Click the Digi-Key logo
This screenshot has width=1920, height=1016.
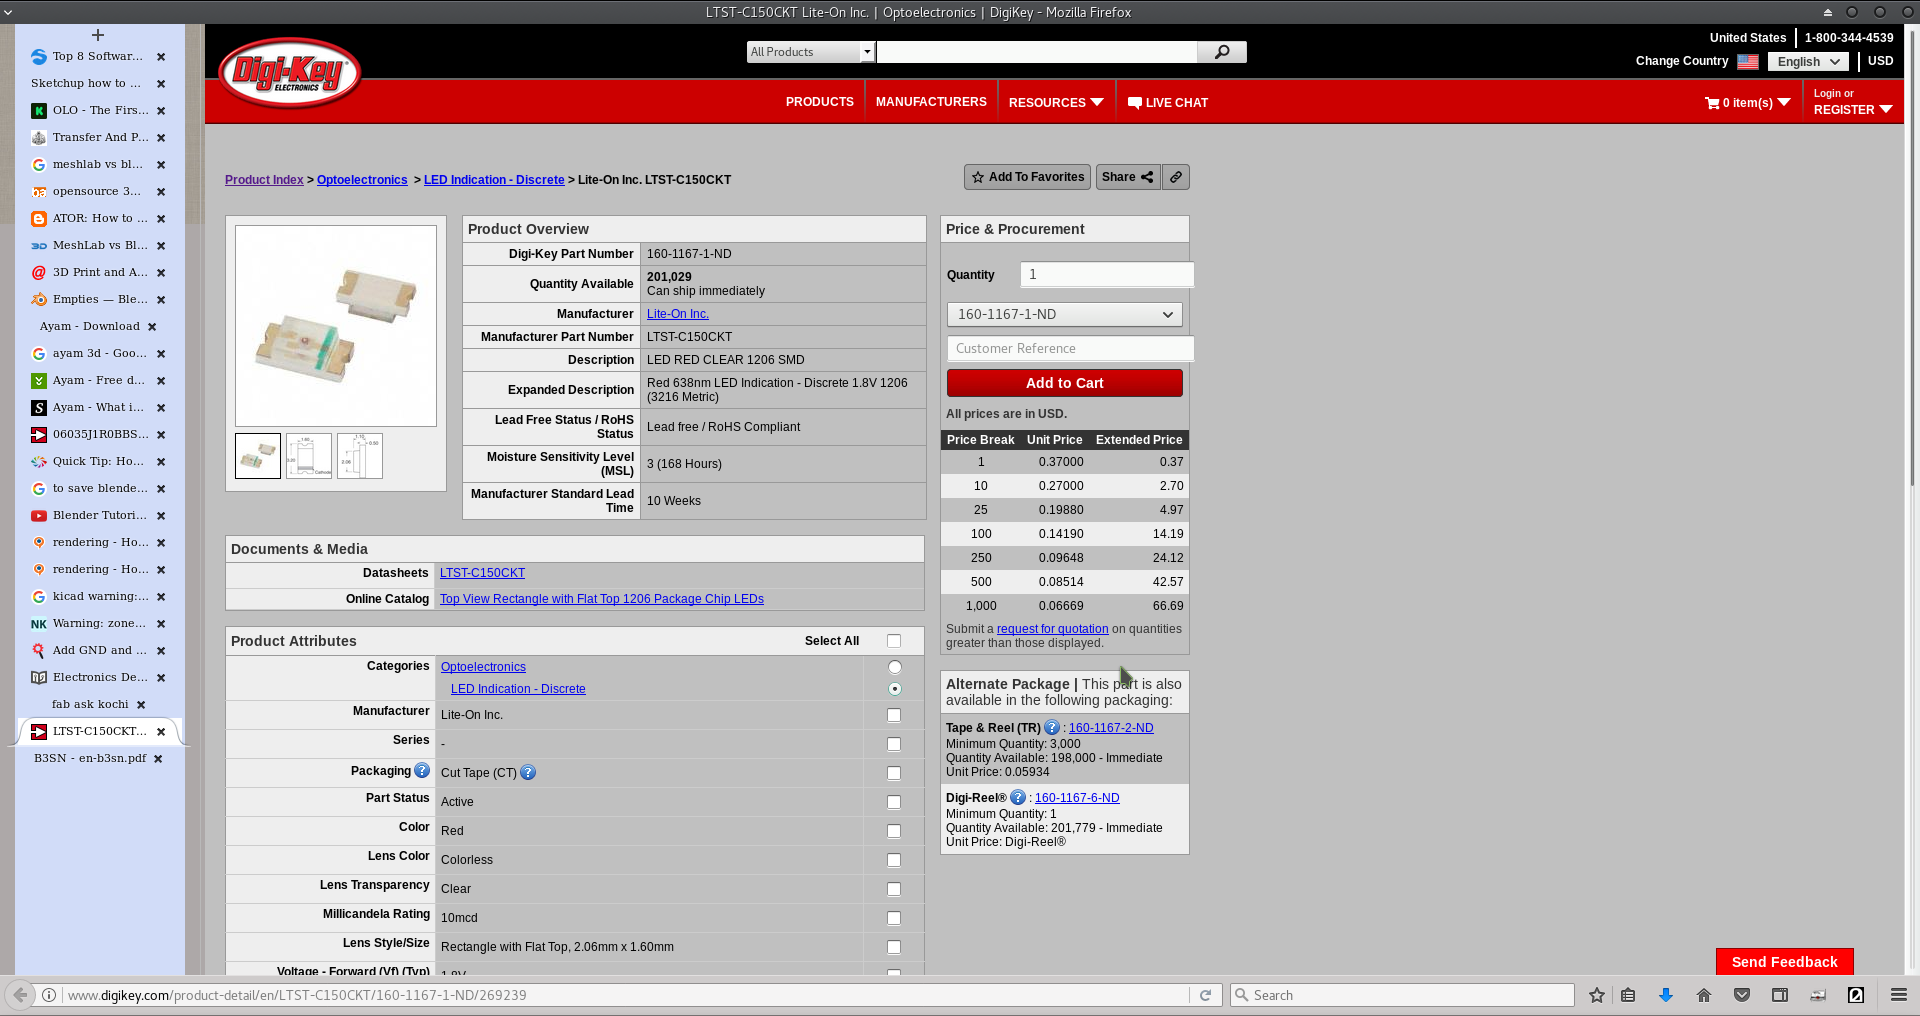click(x=290, y=73)
